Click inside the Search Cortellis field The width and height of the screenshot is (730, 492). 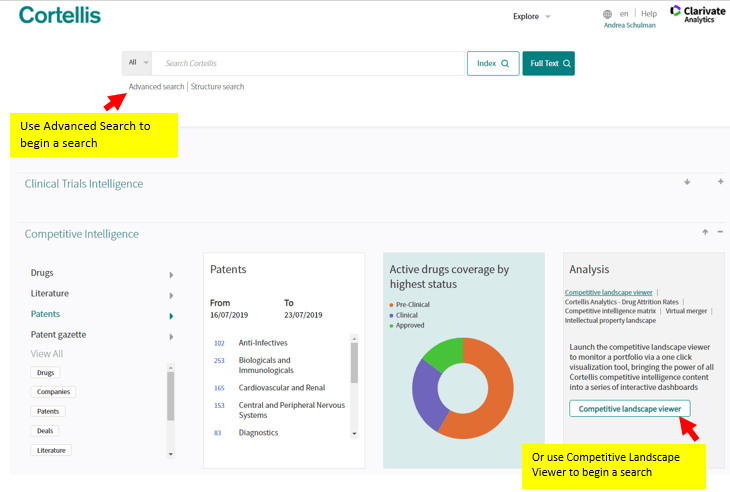pos(310,63)
